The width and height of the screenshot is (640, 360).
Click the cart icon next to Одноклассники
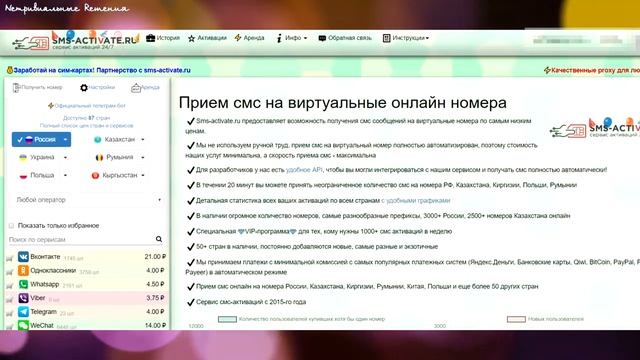(10, 272)
